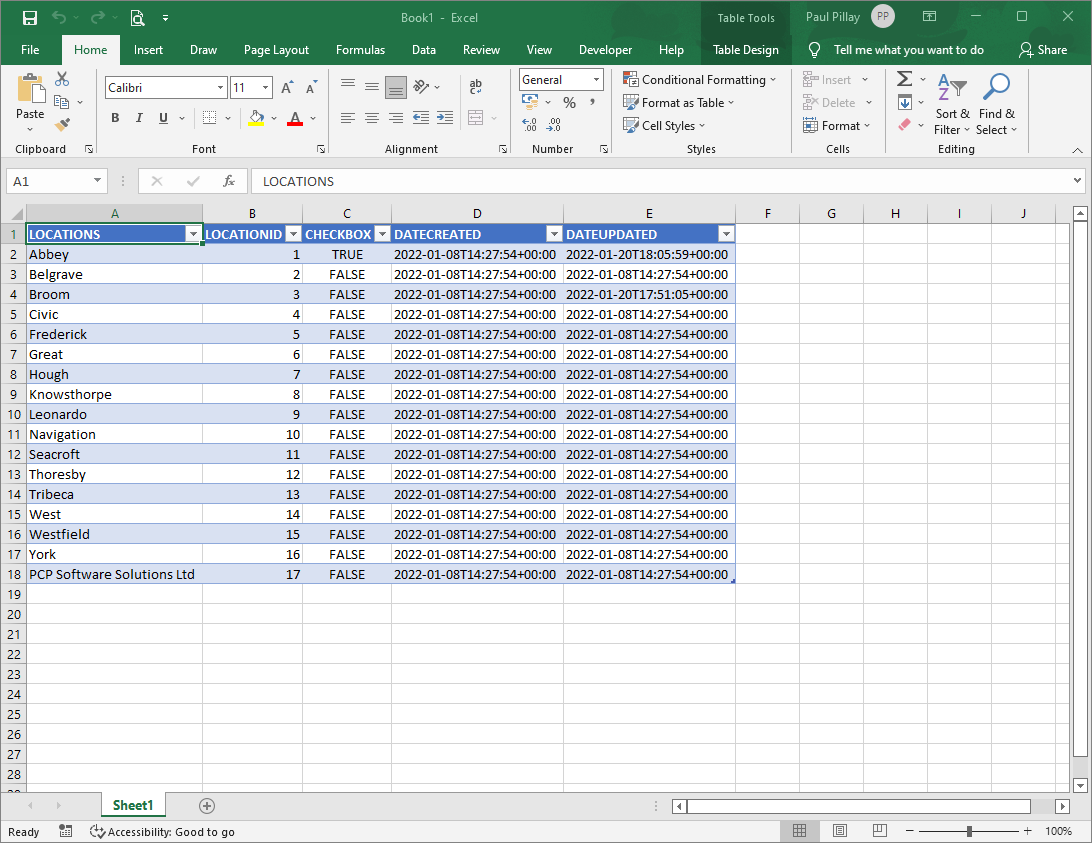Click the Percent Style icon
Image resolution: width=1092 pixels, height=843 pixels.
[570, 103]
